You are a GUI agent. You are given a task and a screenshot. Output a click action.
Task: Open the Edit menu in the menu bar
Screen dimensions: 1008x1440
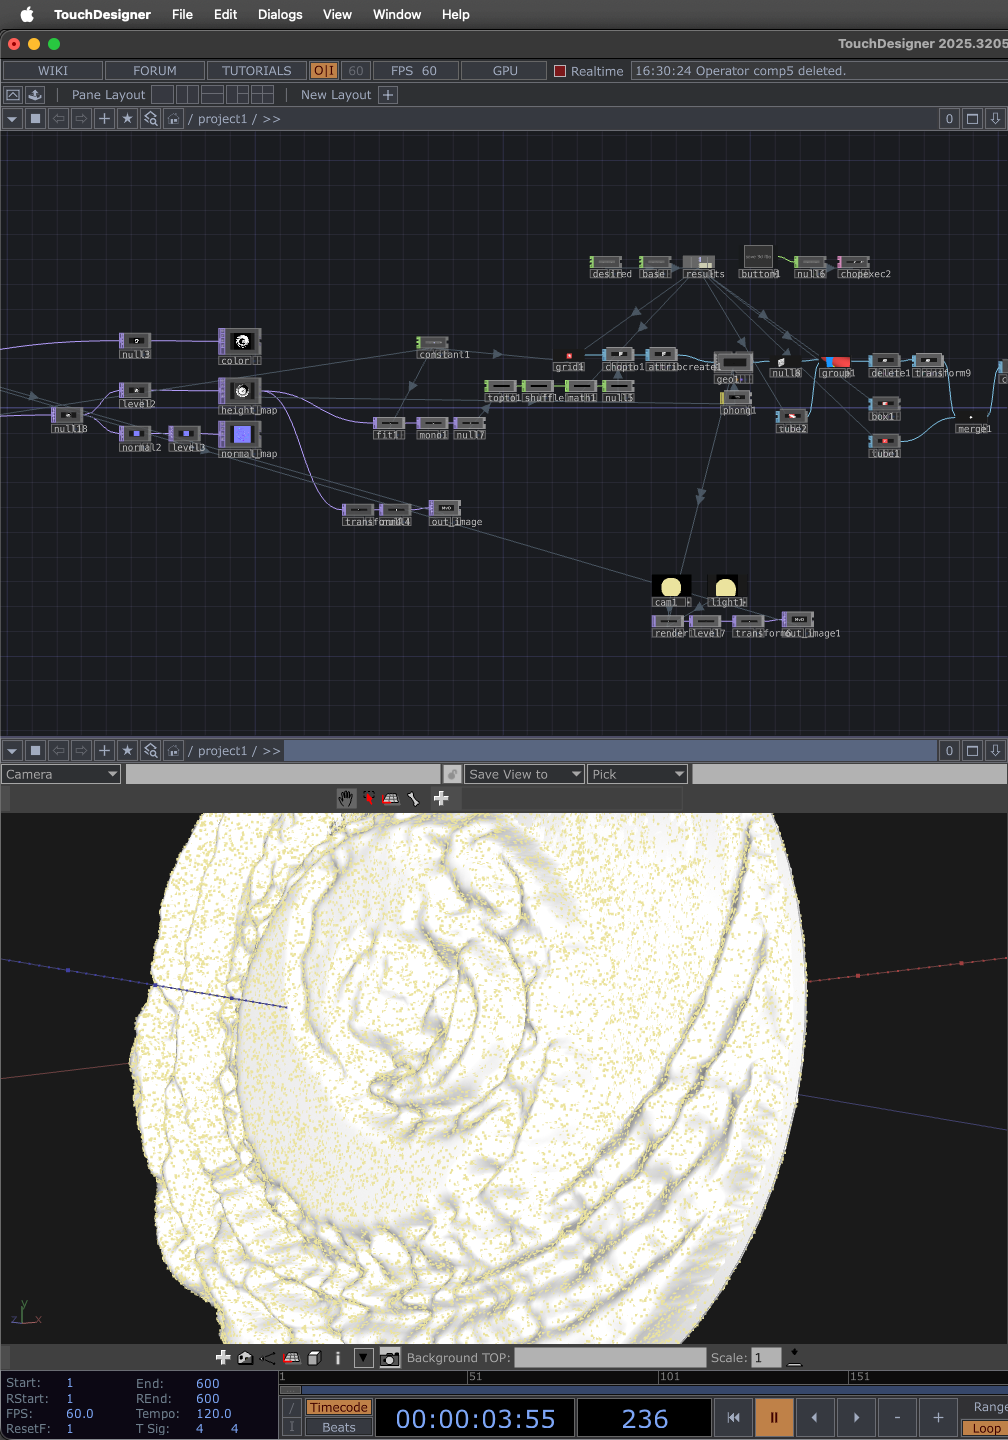[x=225, y=14]
